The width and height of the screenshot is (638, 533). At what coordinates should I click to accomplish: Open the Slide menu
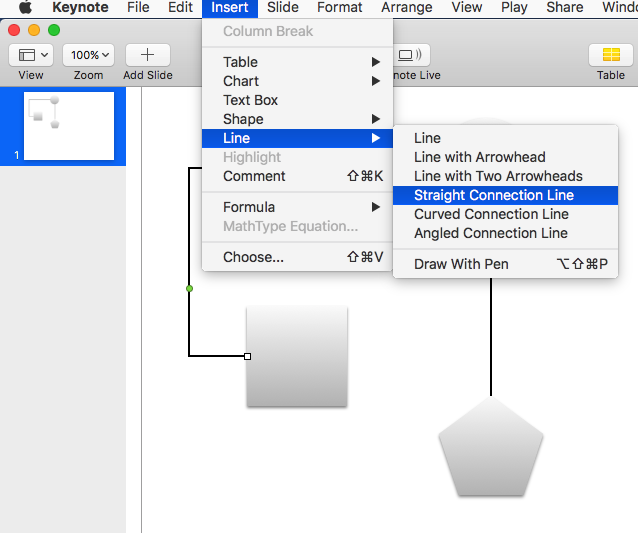coord(283,7)
